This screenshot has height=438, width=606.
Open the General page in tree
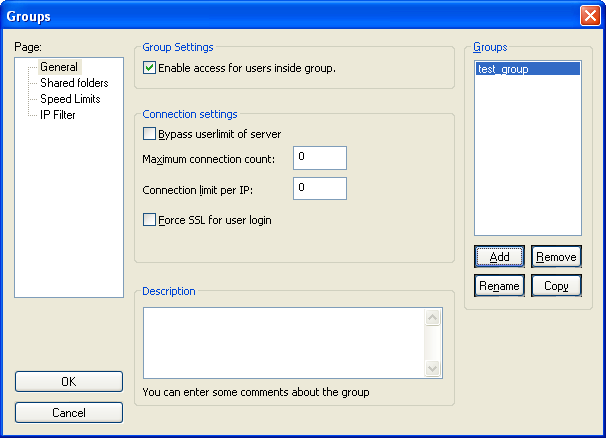(x=59, y=67)
